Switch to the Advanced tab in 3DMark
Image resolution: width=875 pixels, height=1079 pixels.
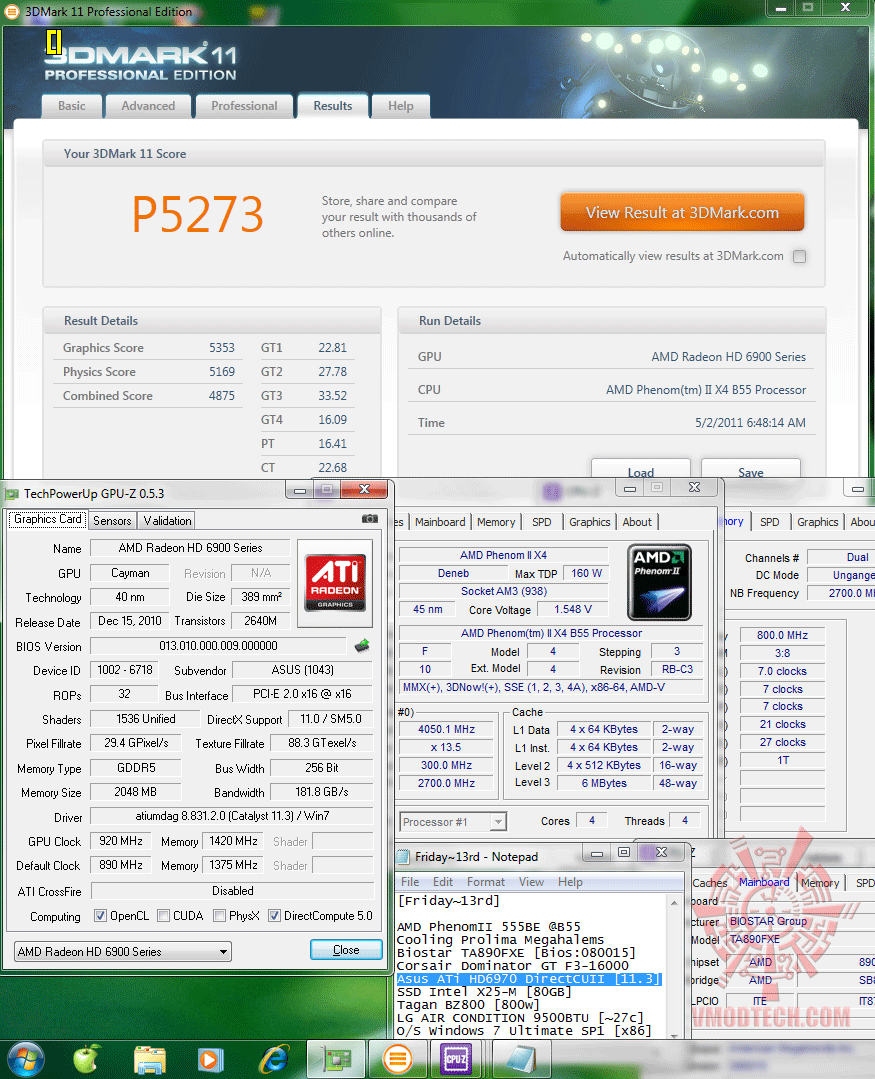pyautogui.click(x=148, y=106)
